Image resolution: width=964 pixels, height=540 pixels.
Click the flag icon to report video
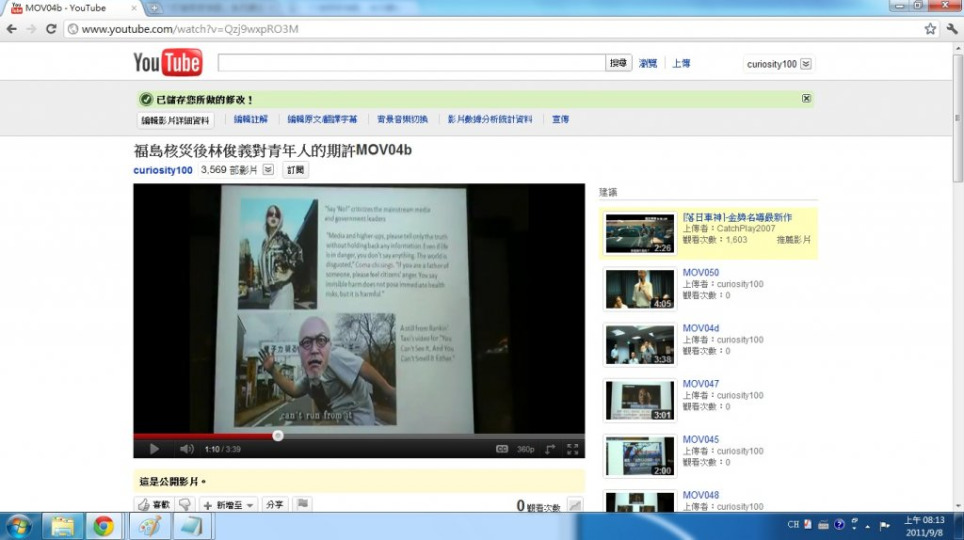[x=302, y=505]
